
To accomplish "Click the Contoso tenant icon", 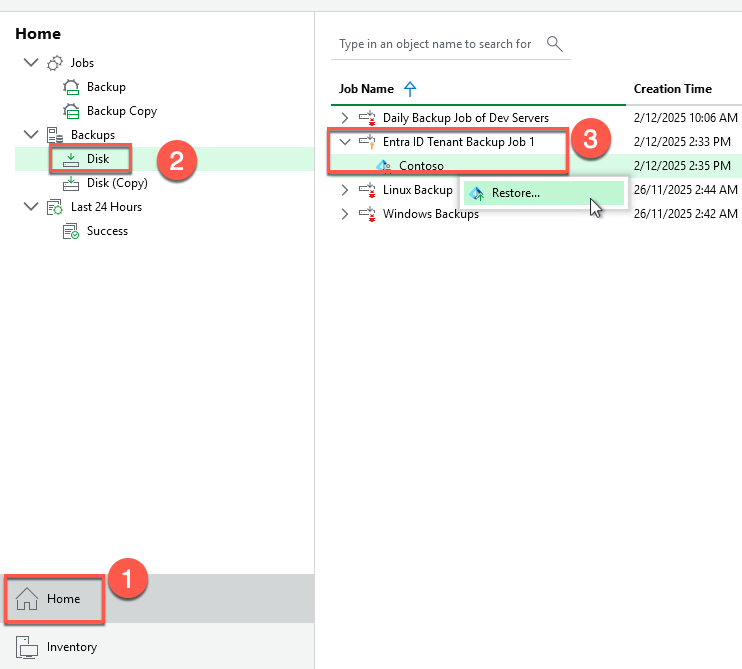I will pyautogui.click(x=383, y=166).
